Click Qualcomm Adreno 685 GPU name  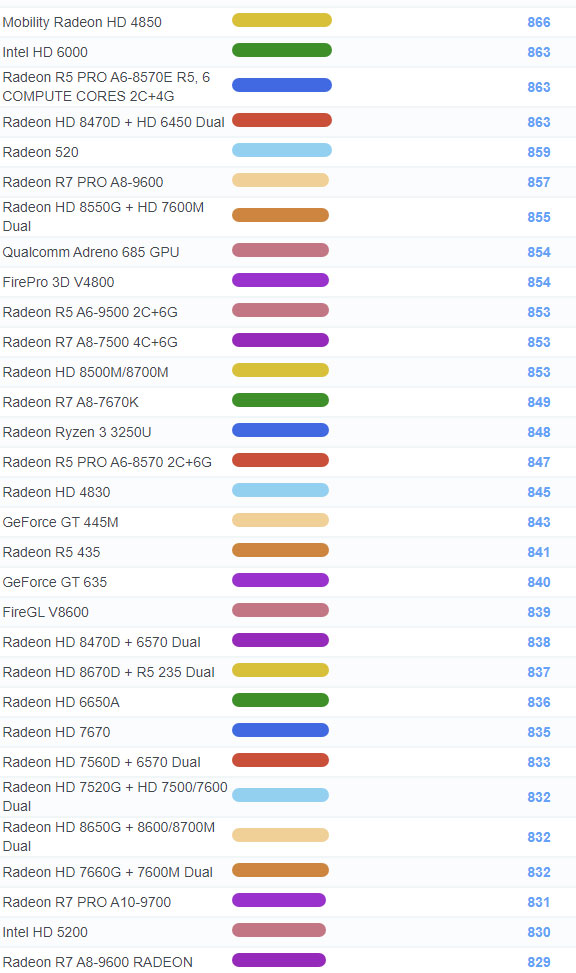coord(91,252)
